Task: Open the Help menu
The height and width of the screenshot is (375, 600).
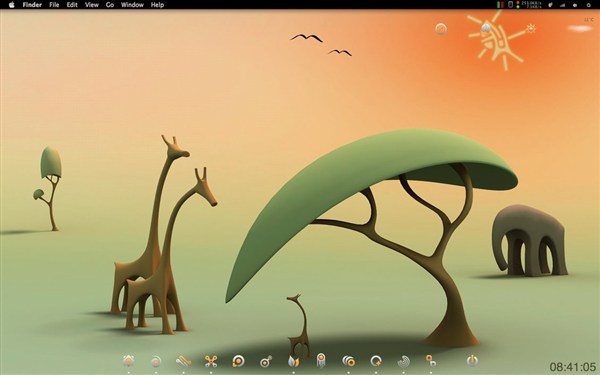Action: point(157,5)
